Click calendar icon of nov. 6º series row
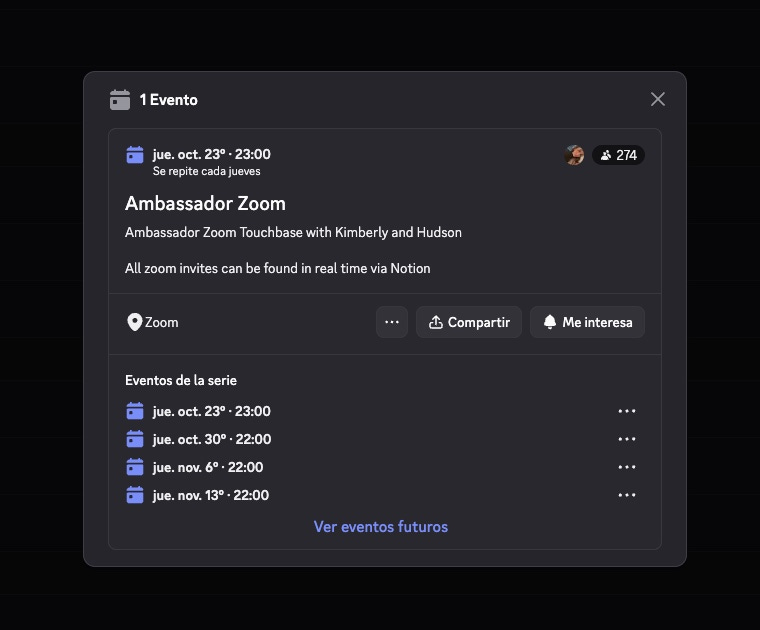The width and height of the screenshot is (760, 630). [x=135, y=467]
